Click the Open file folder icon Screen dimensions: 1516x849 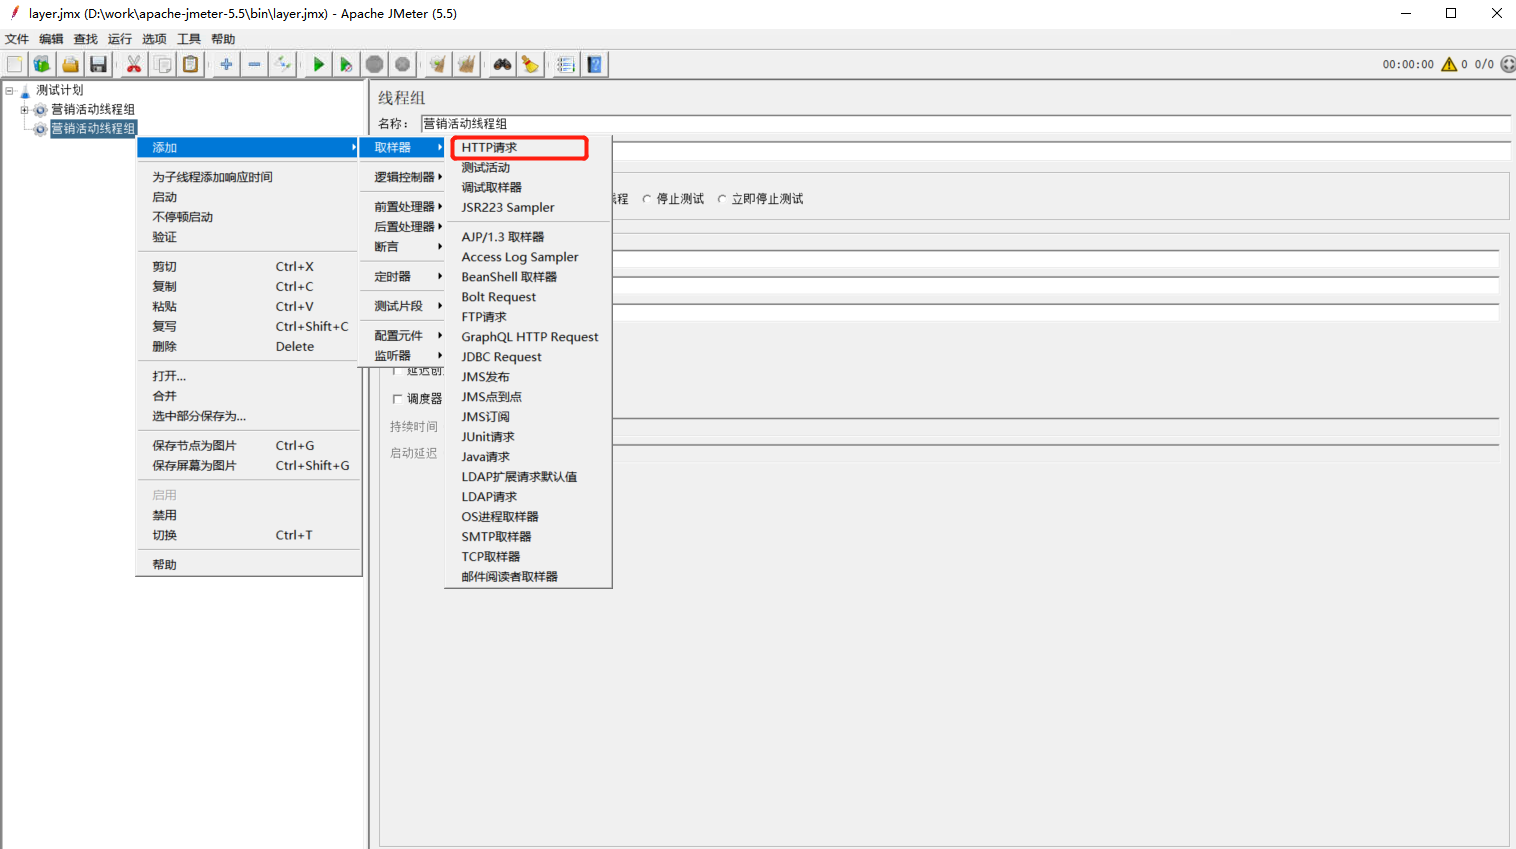click(x=70, y=64)
